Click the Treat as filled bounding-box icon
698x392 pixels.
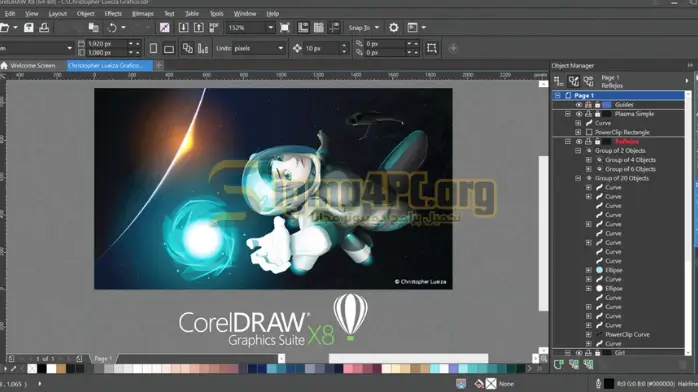coord(431,48)
